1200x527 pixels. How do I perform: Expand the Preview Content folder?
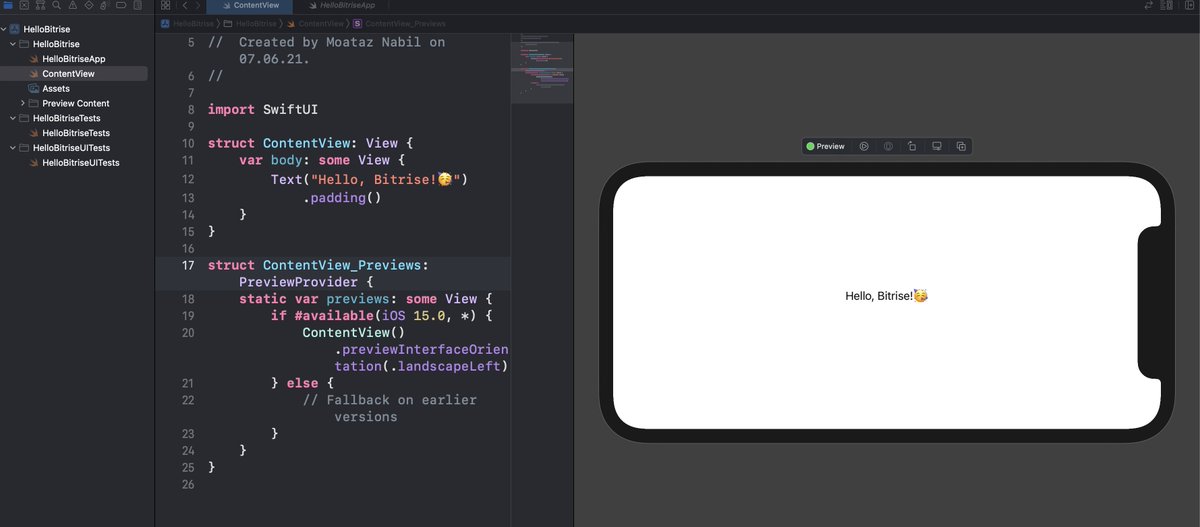23,103
